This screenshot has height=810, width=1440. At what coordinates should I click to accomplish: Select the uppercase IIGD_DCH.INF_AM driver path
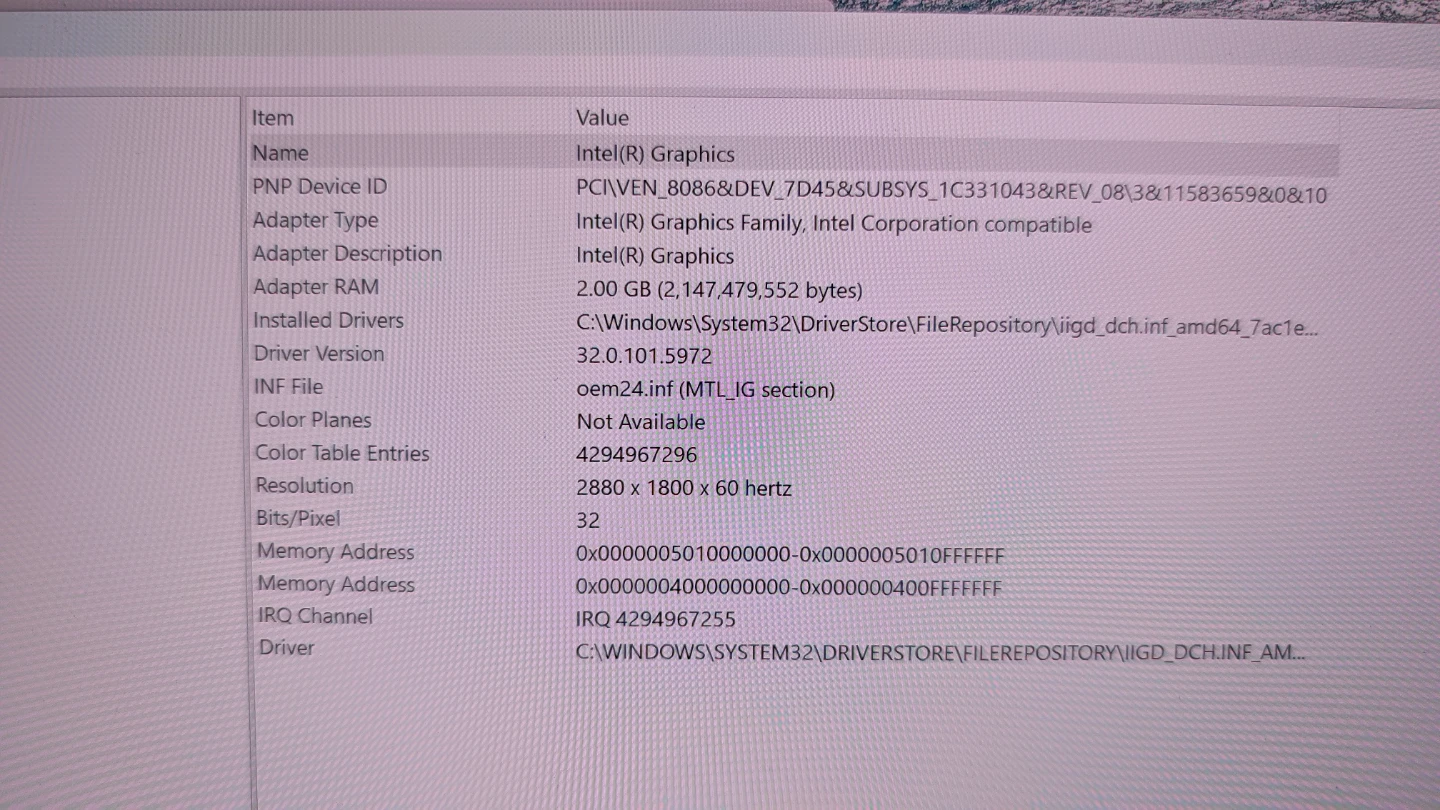[x=940, y=653]
